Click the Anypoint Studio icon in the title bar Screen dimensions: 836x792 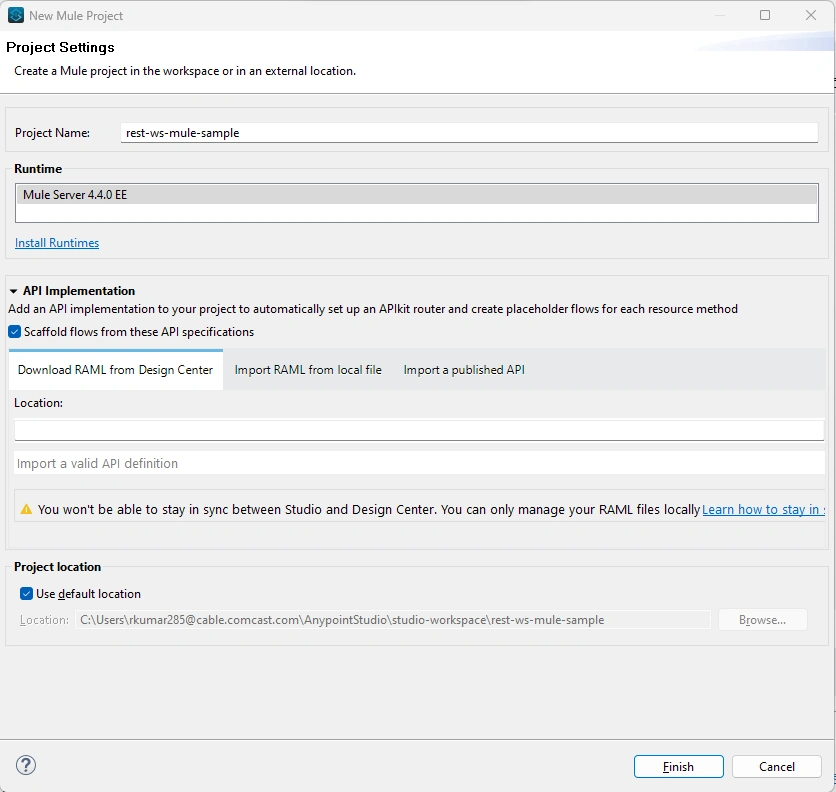(15, 15)
